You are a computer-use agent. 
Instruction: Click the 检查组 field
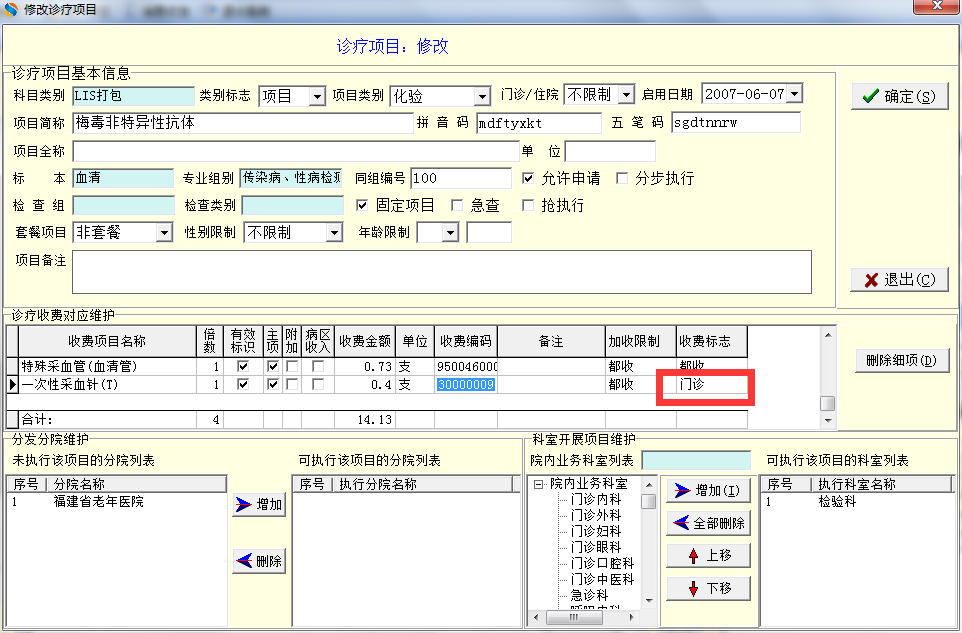tap(123, 205)
